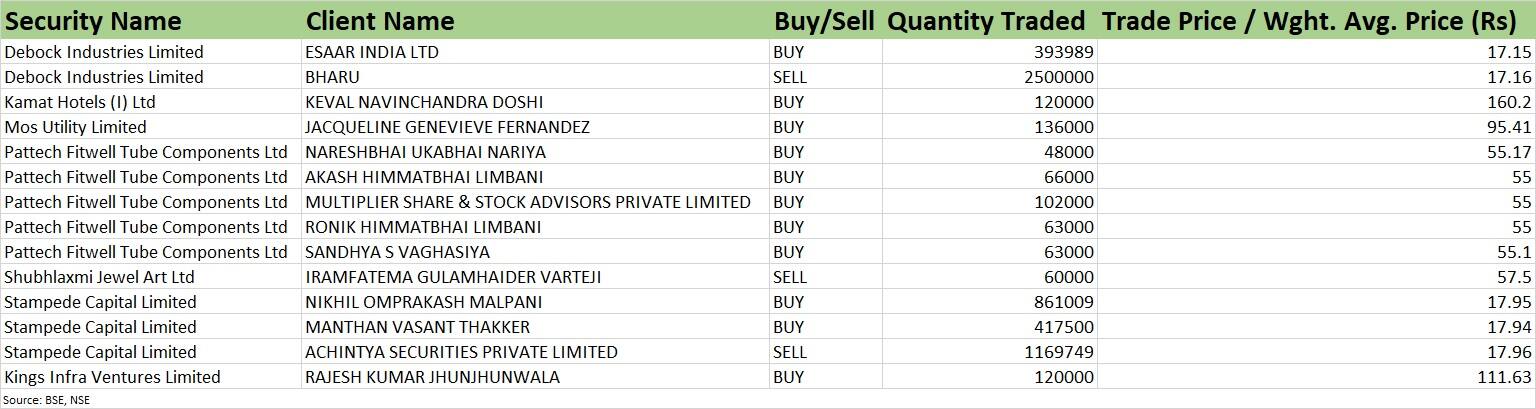Select the quantity cell showing 2500000
1536x409 pixels.
989,77
